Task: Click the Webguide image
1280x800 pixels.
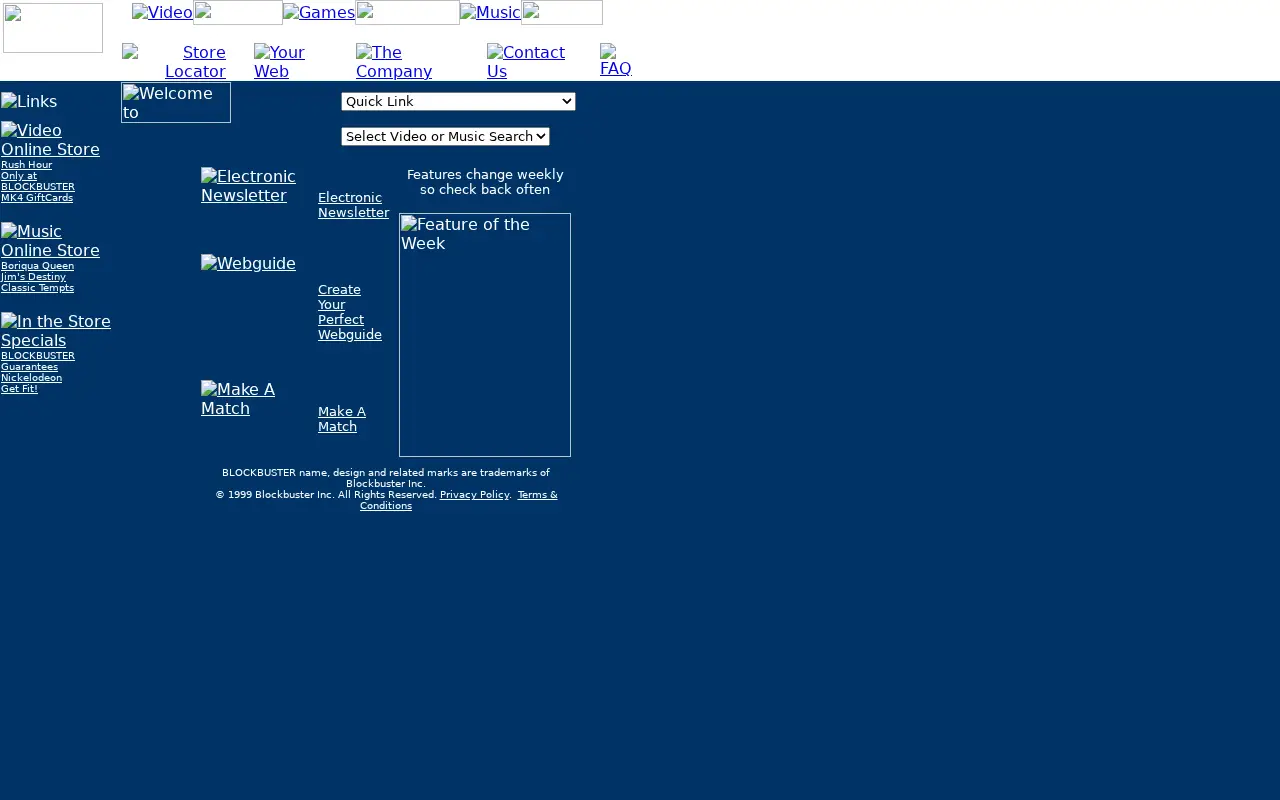Action: 248,264
